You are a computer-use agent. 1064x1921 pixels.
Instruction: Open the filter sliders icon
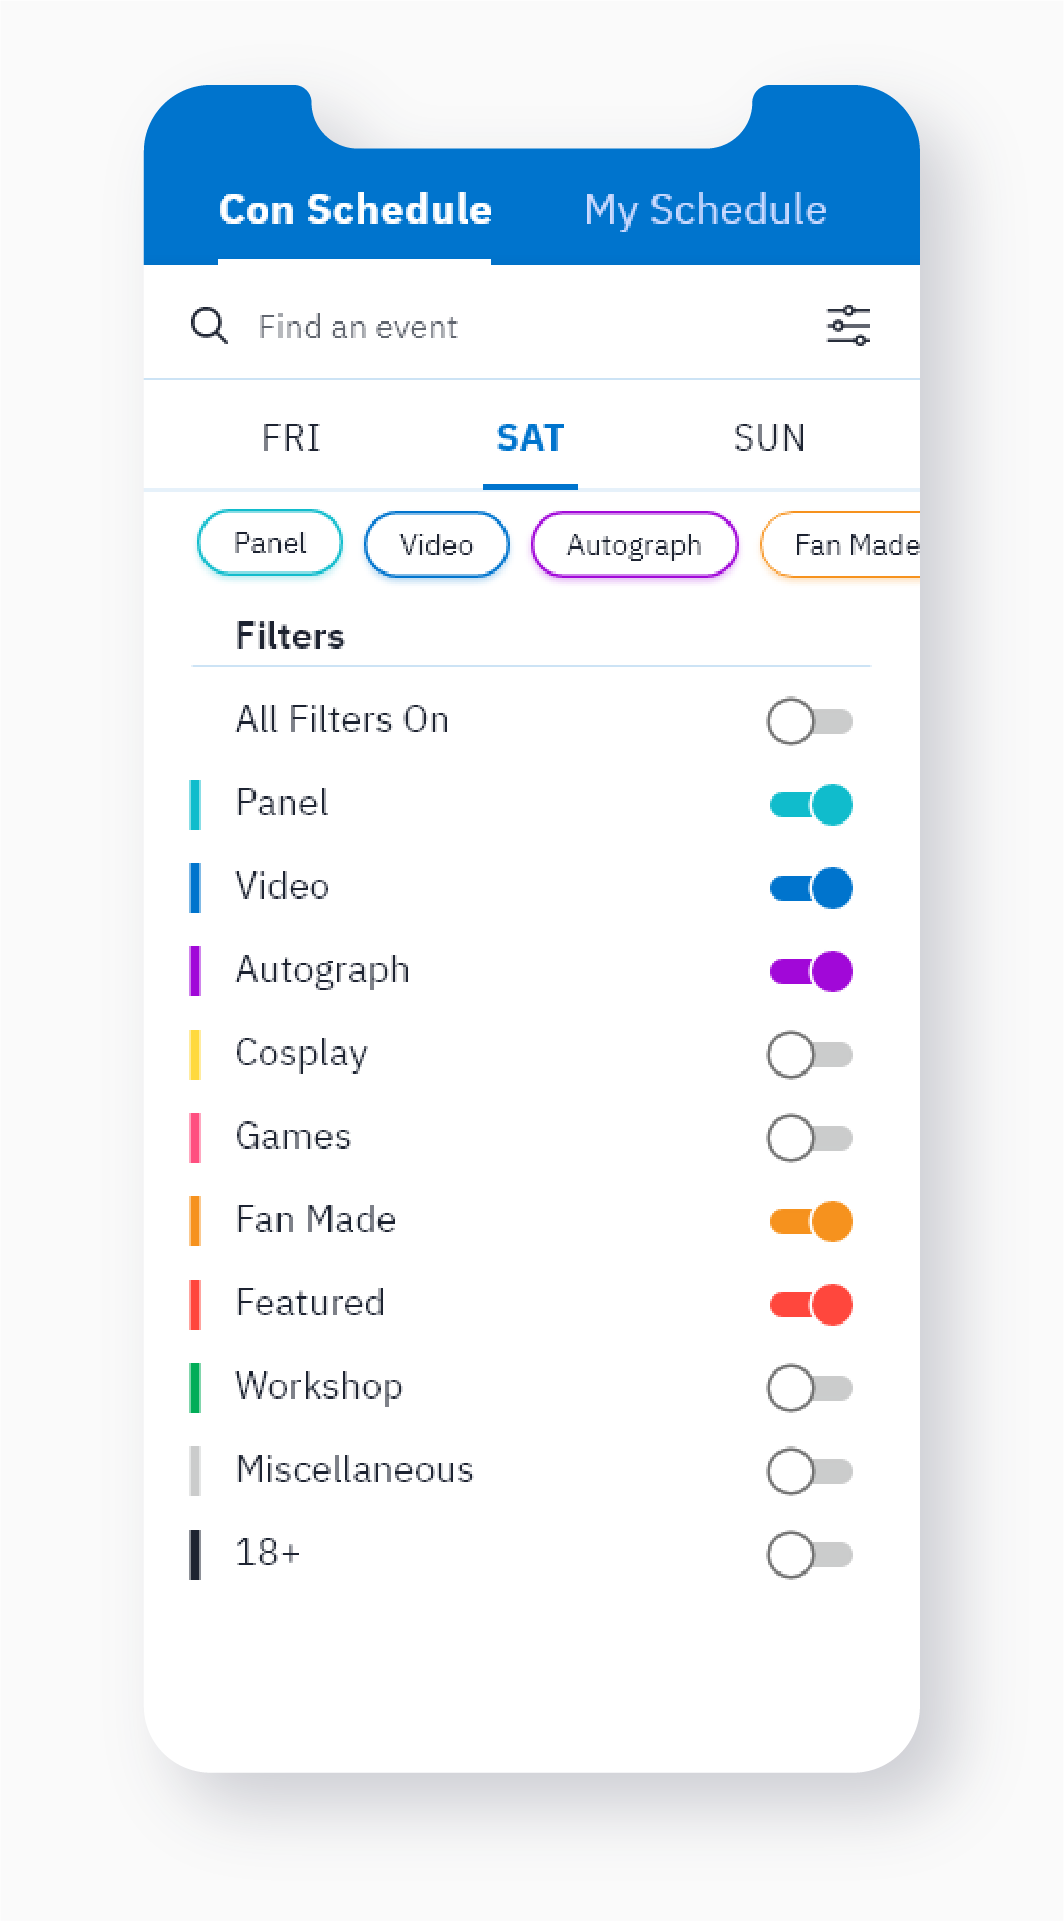coord(848,326)
